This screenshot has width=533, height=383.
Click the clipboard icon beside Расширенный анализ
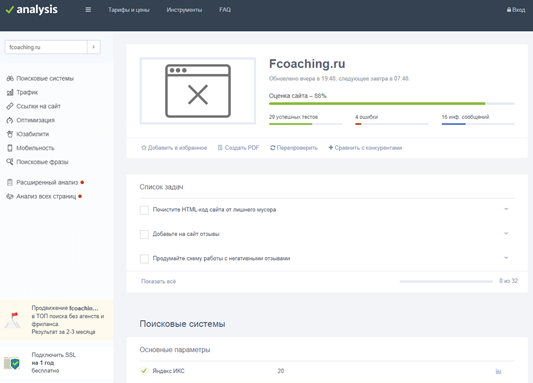pos(10,182)
